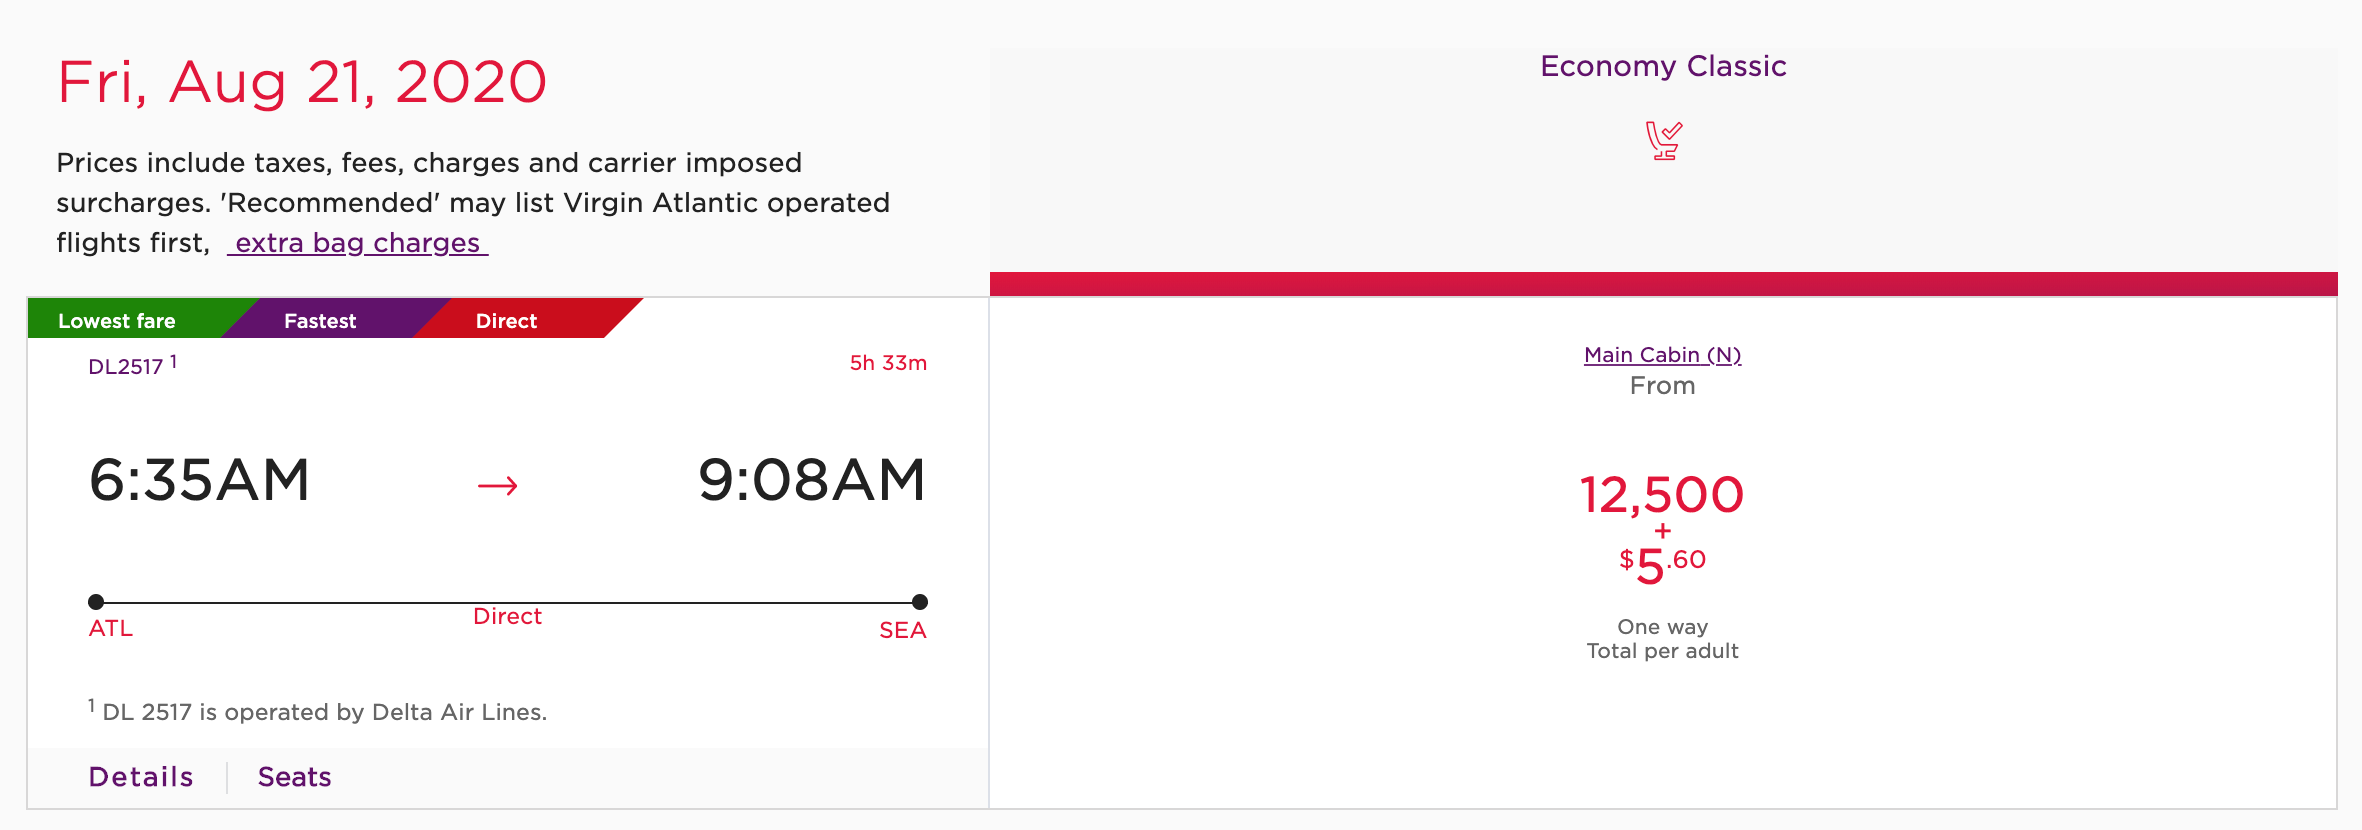Select the 12,500 points fare

(1662, 495)
